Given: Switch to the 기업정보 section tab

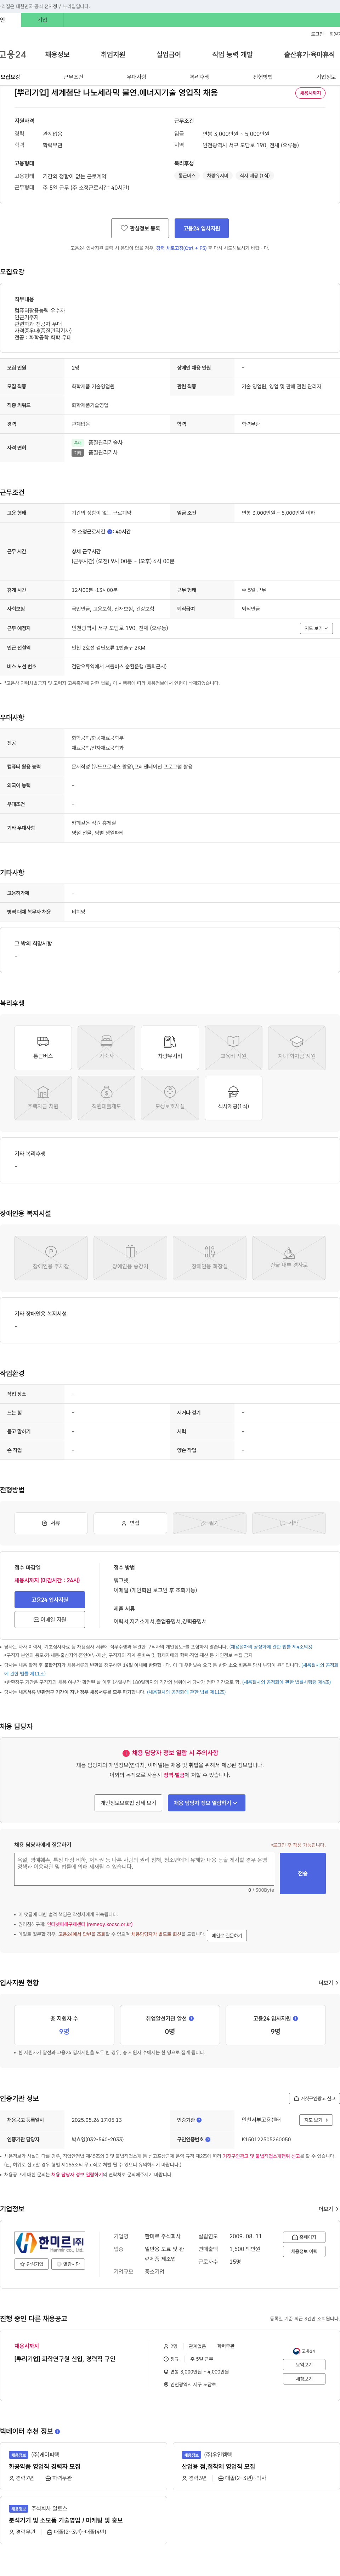Looking at the screenshot, I should 326,77.
